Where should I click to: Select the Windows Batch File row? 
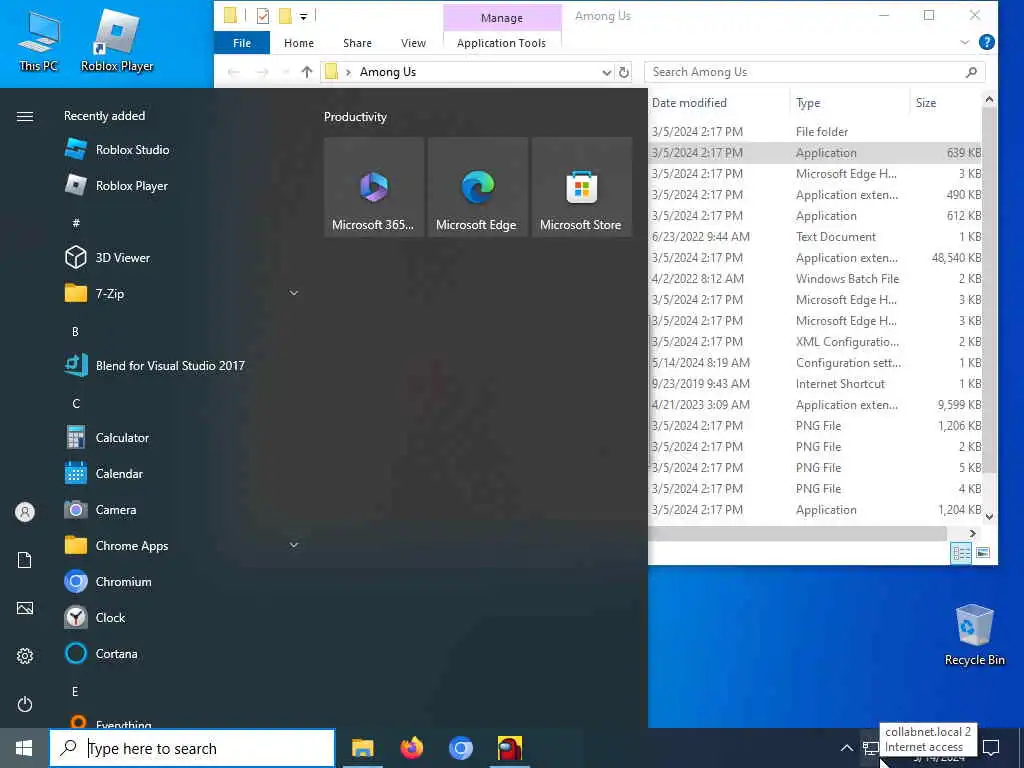816,278
